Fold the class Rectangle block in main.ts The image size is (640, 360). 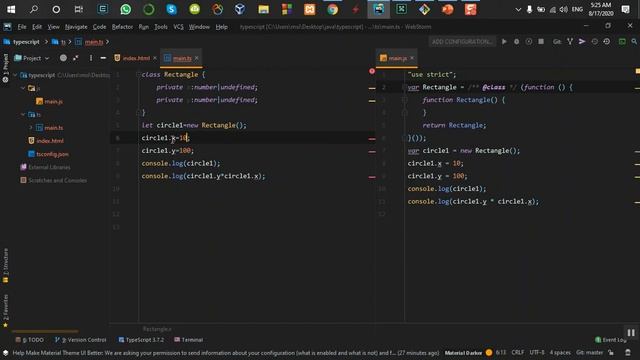138,75
